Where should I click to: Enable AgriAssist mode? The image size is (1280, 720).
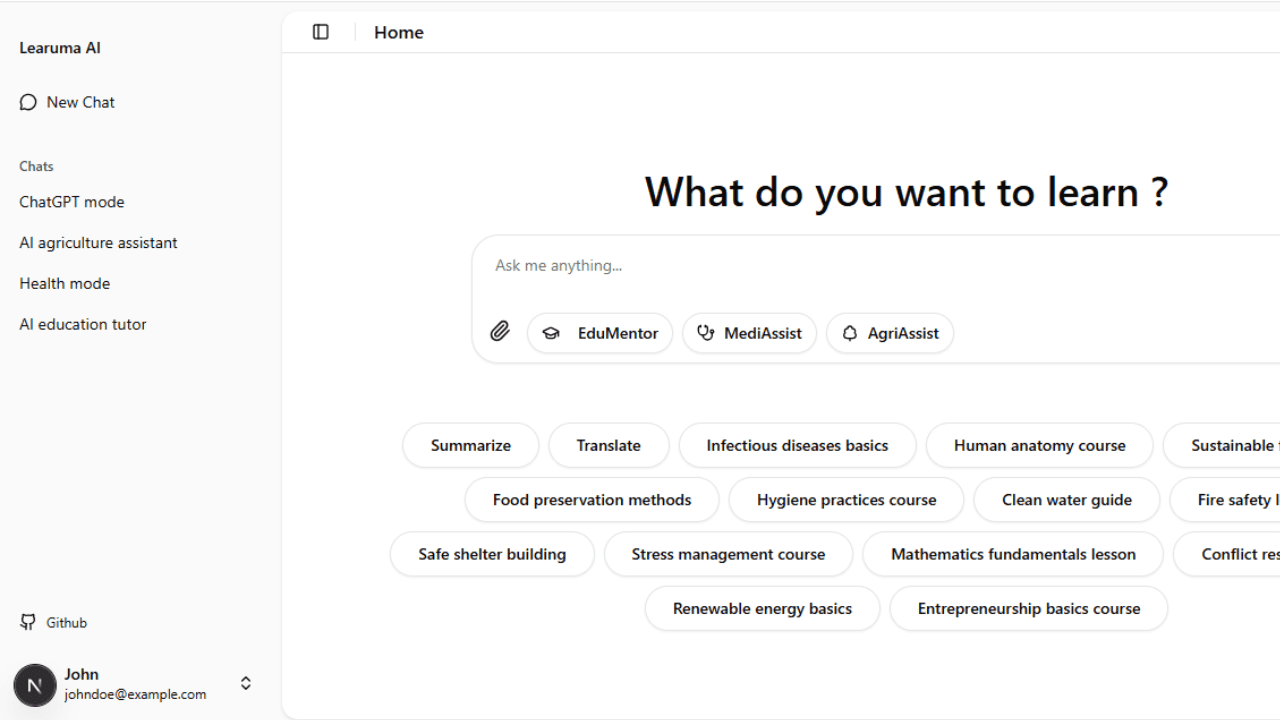pyautogui.click(x=889, y=333)
